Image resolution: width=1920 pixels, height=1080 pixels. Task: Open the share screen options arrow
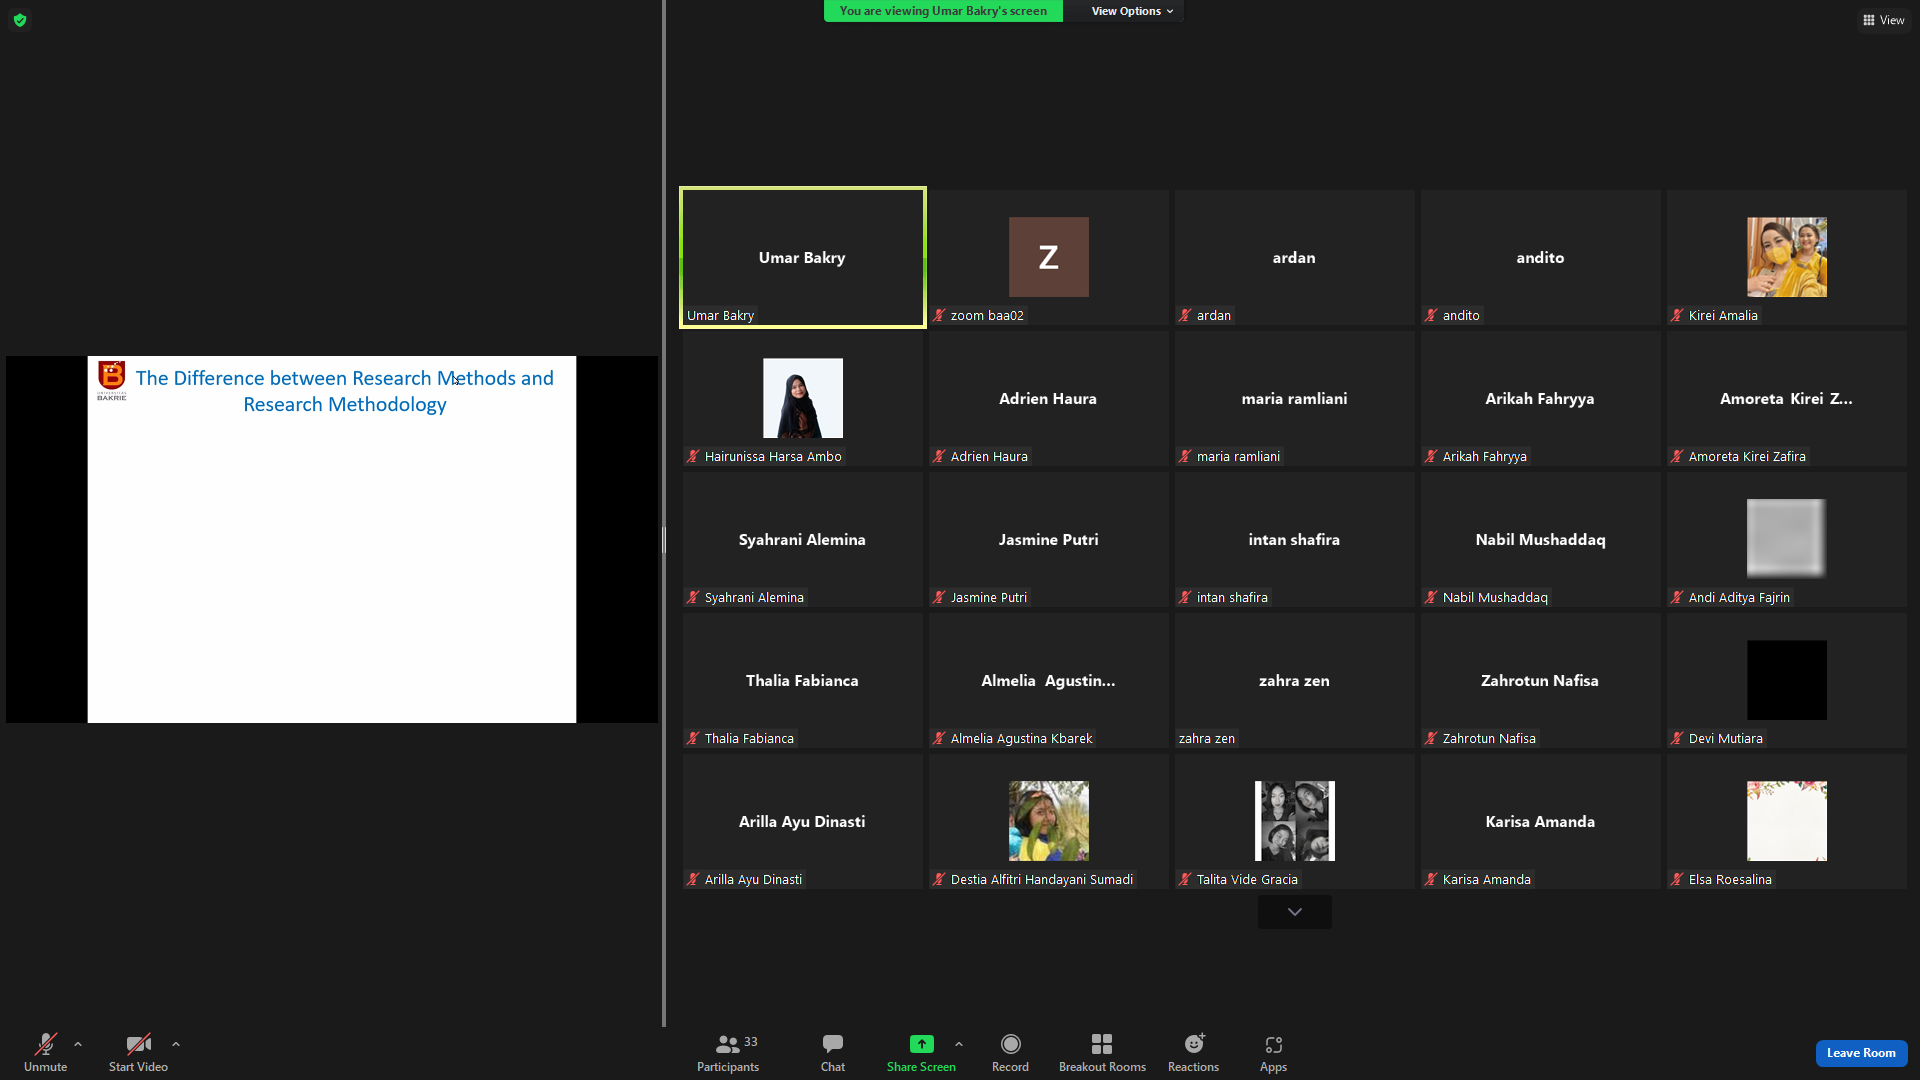pos(959,1044)
